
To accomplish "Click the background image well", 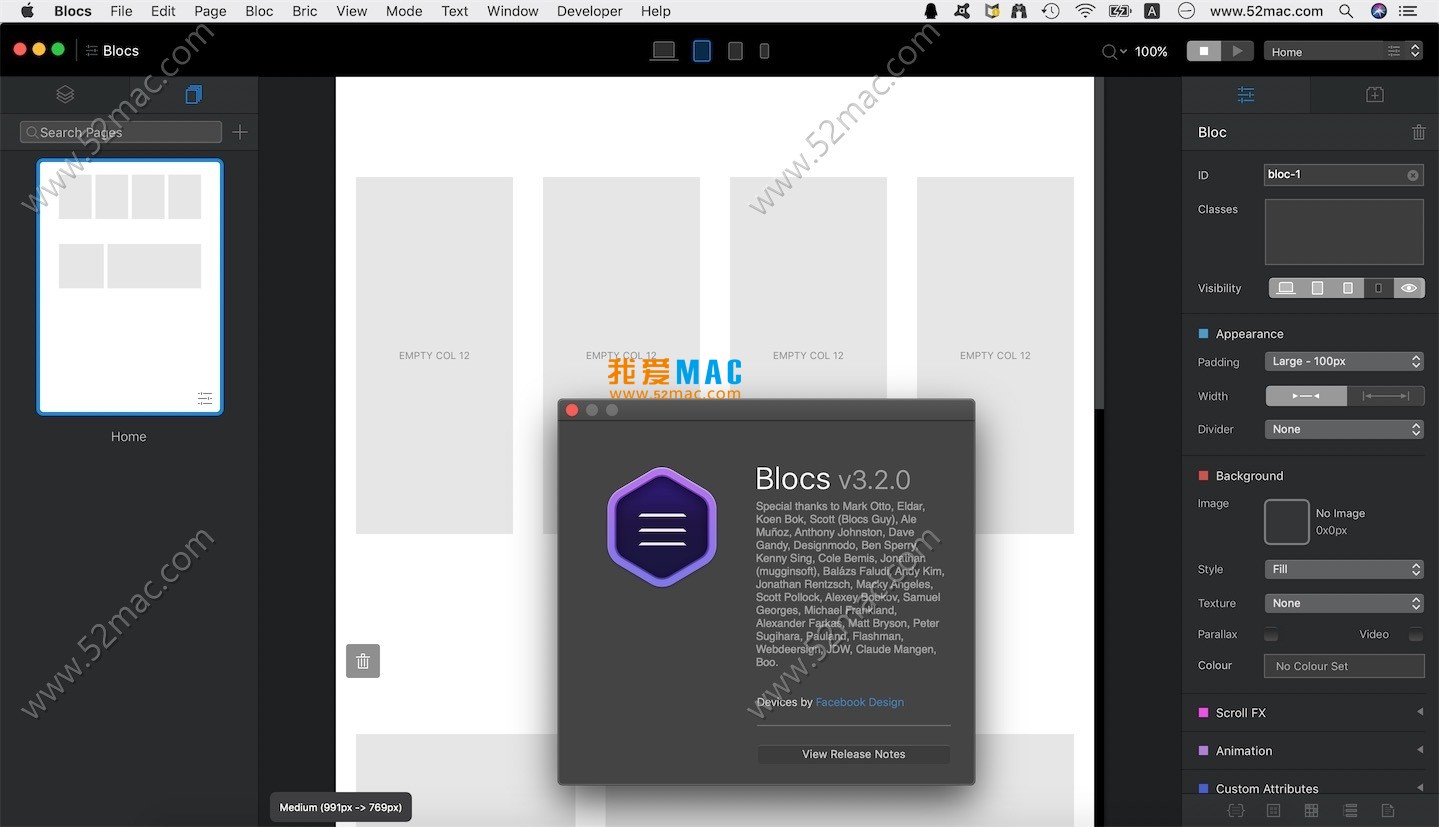I will 1286,522.
